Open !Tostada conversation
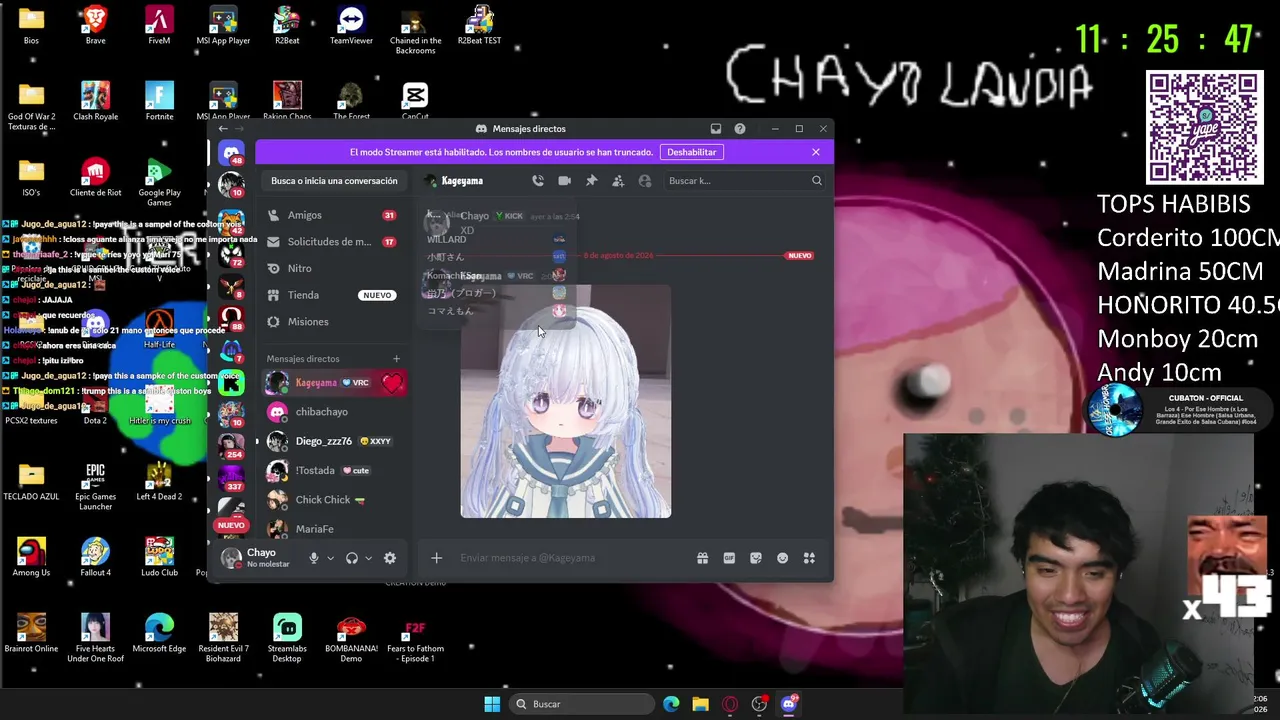This screenshot has width=1280, height=720. 334,470
